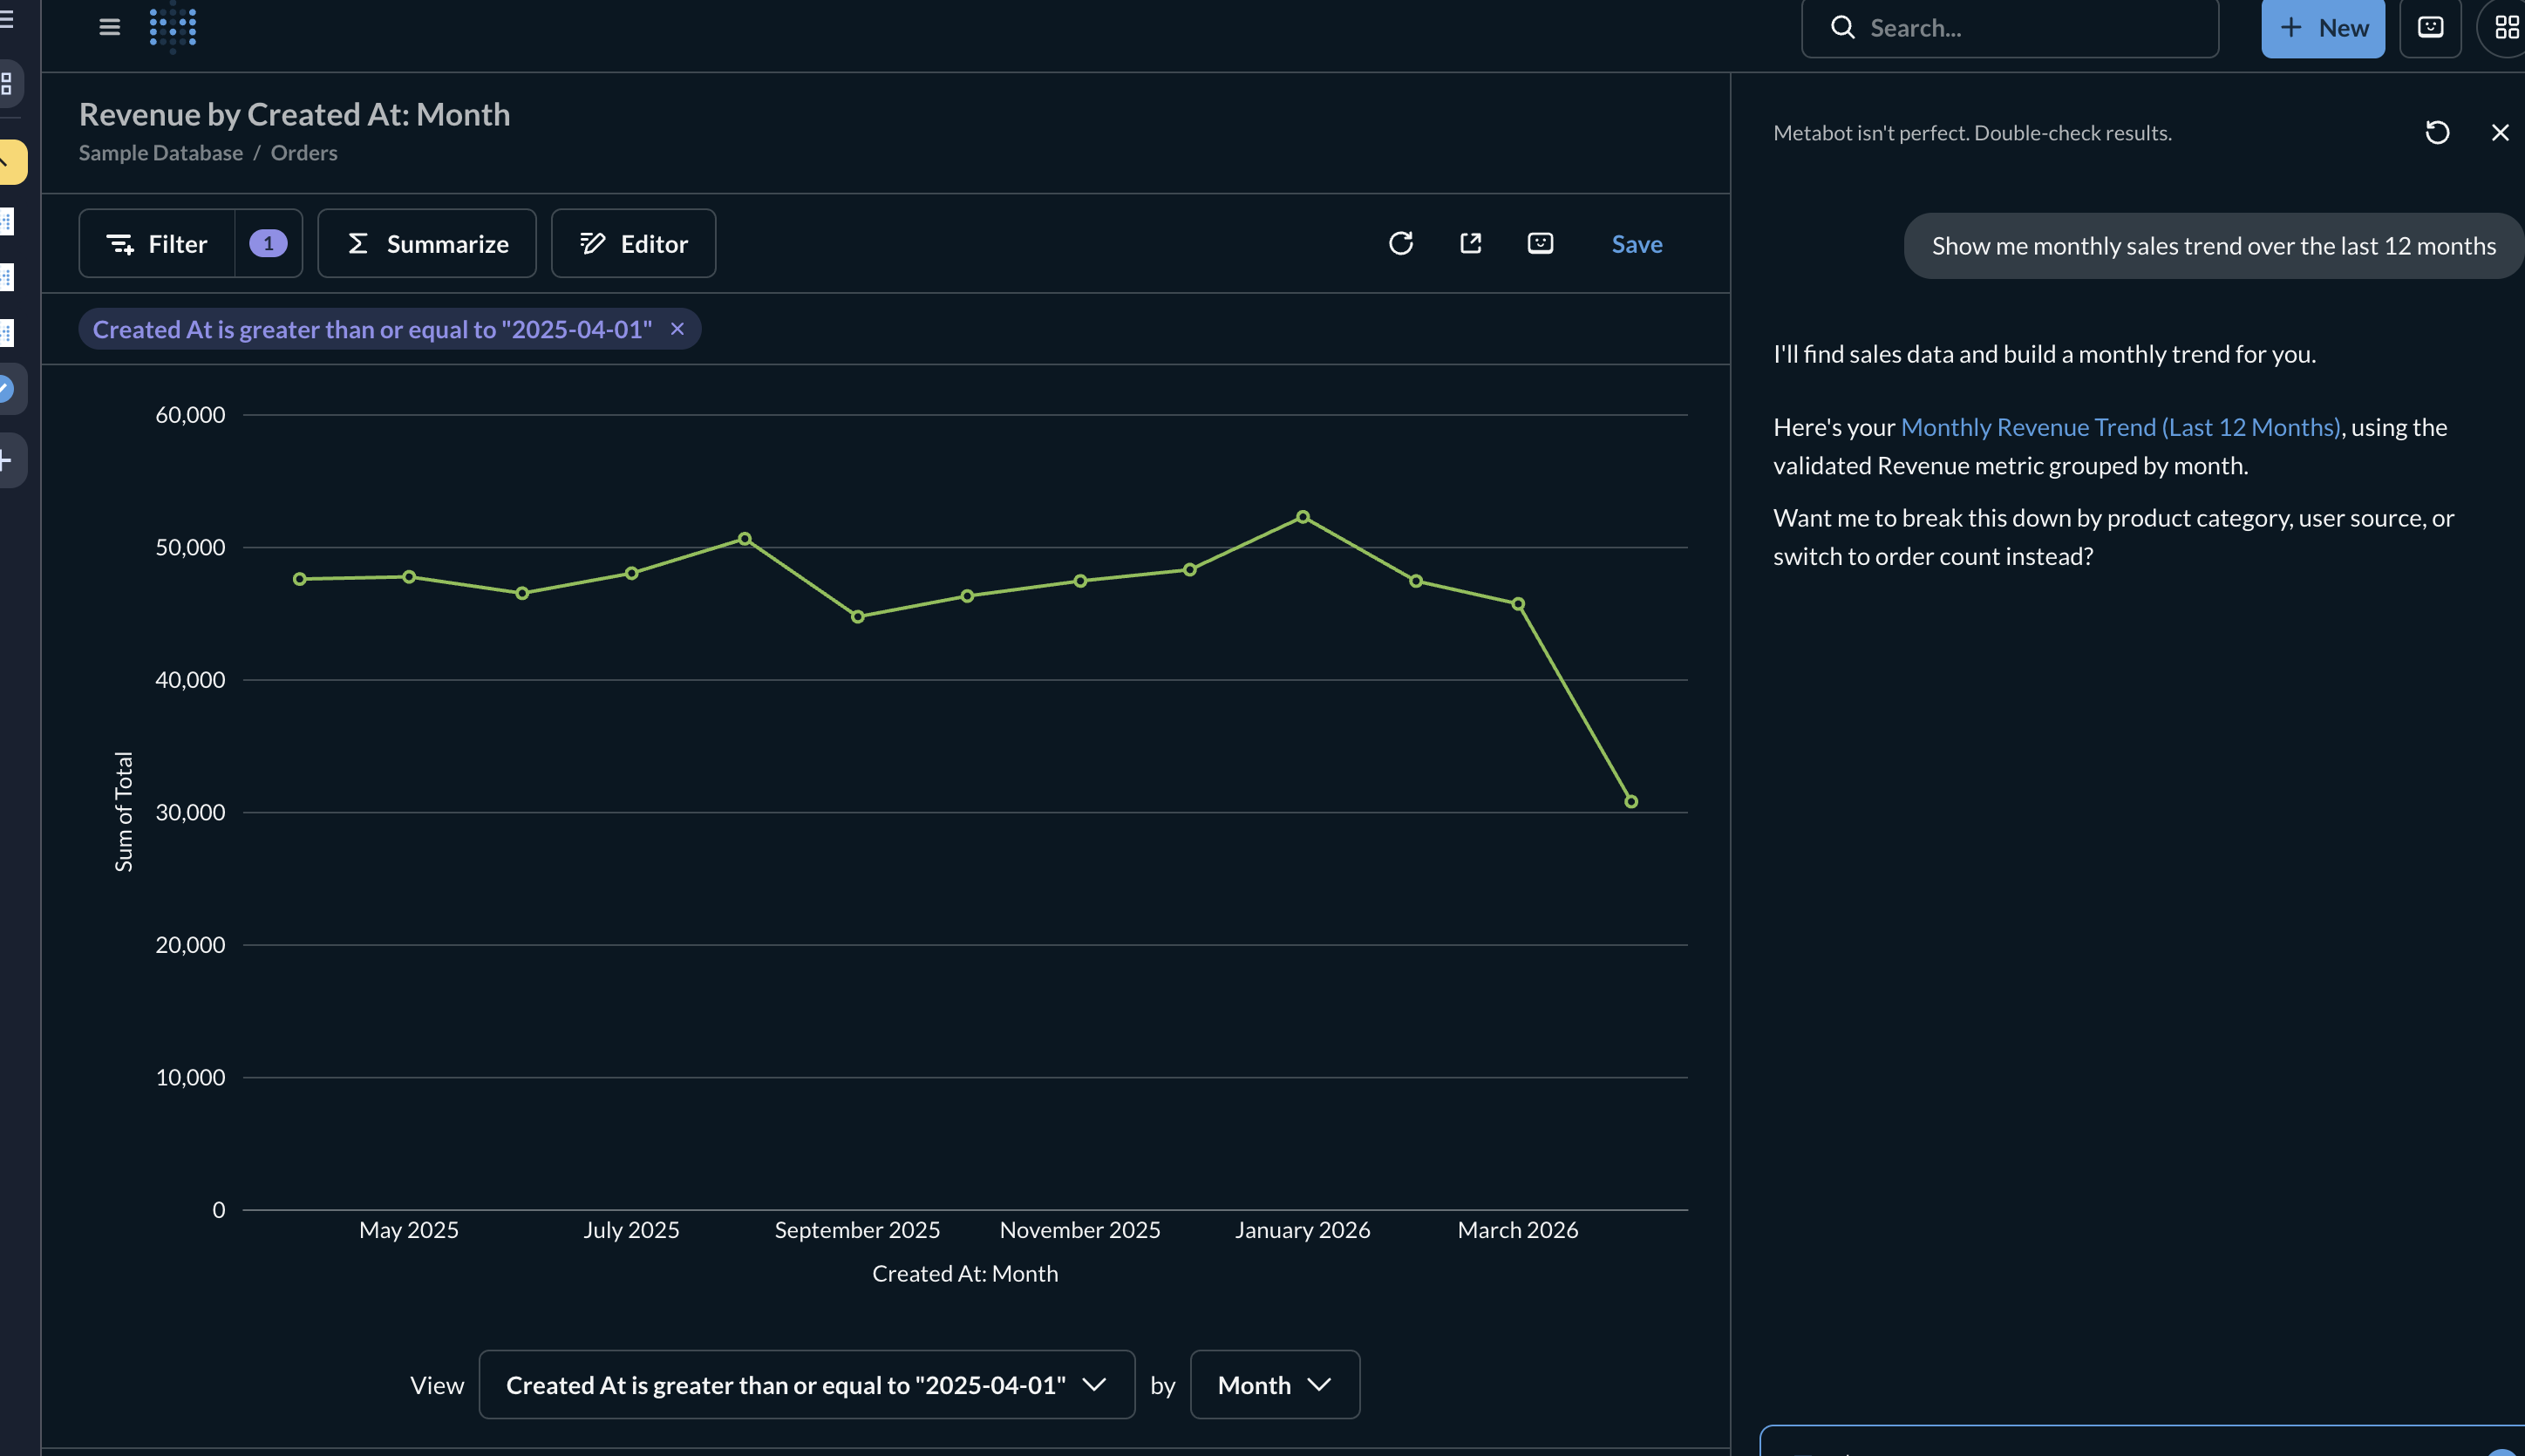This screenshot has width=2525, height=1456.
Task: Click the question title Revenue by Created At: Month
Action: (x=294, y=114)
